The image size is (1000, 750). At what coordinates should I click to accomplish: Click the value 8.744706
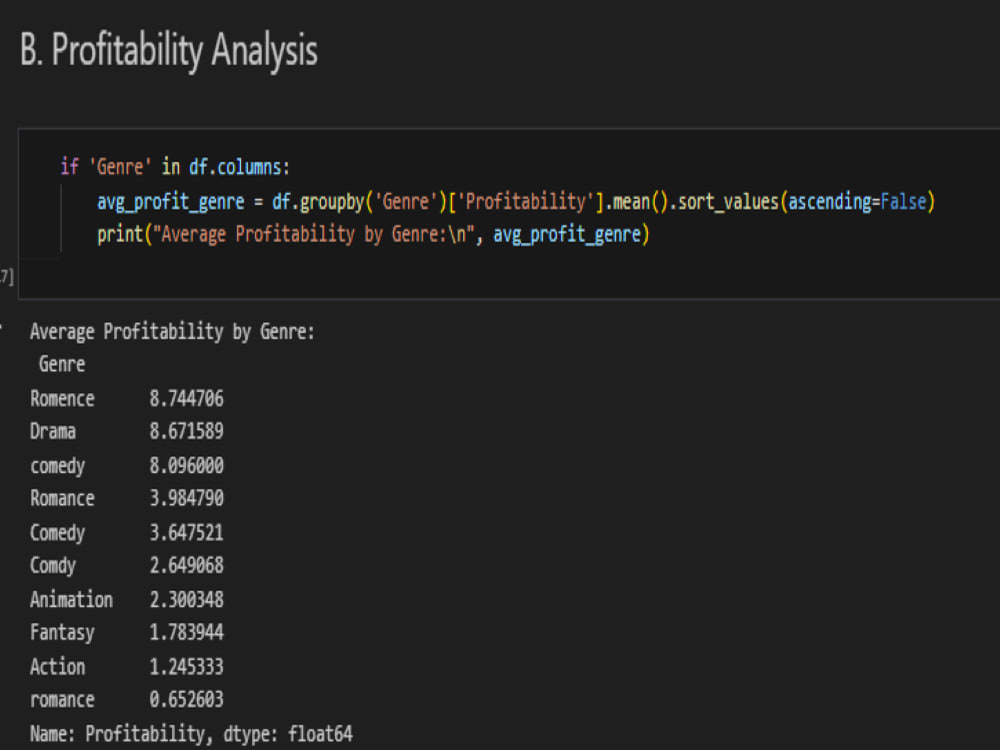pyautogui.click(x=186, y=399)
